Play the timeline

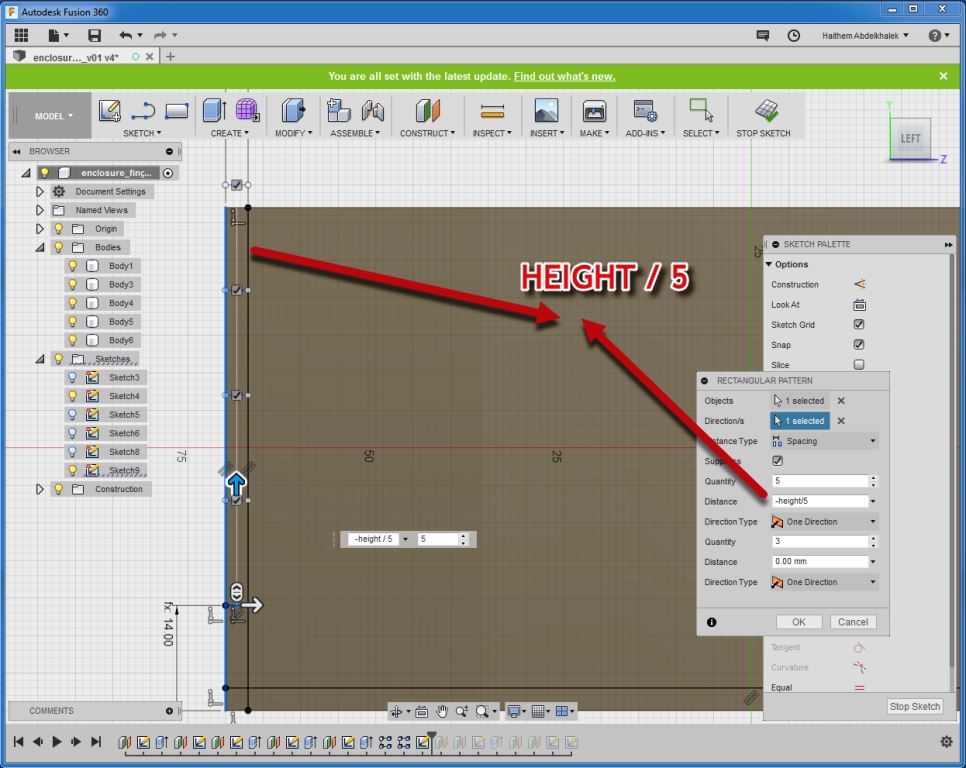pos(57,742)
